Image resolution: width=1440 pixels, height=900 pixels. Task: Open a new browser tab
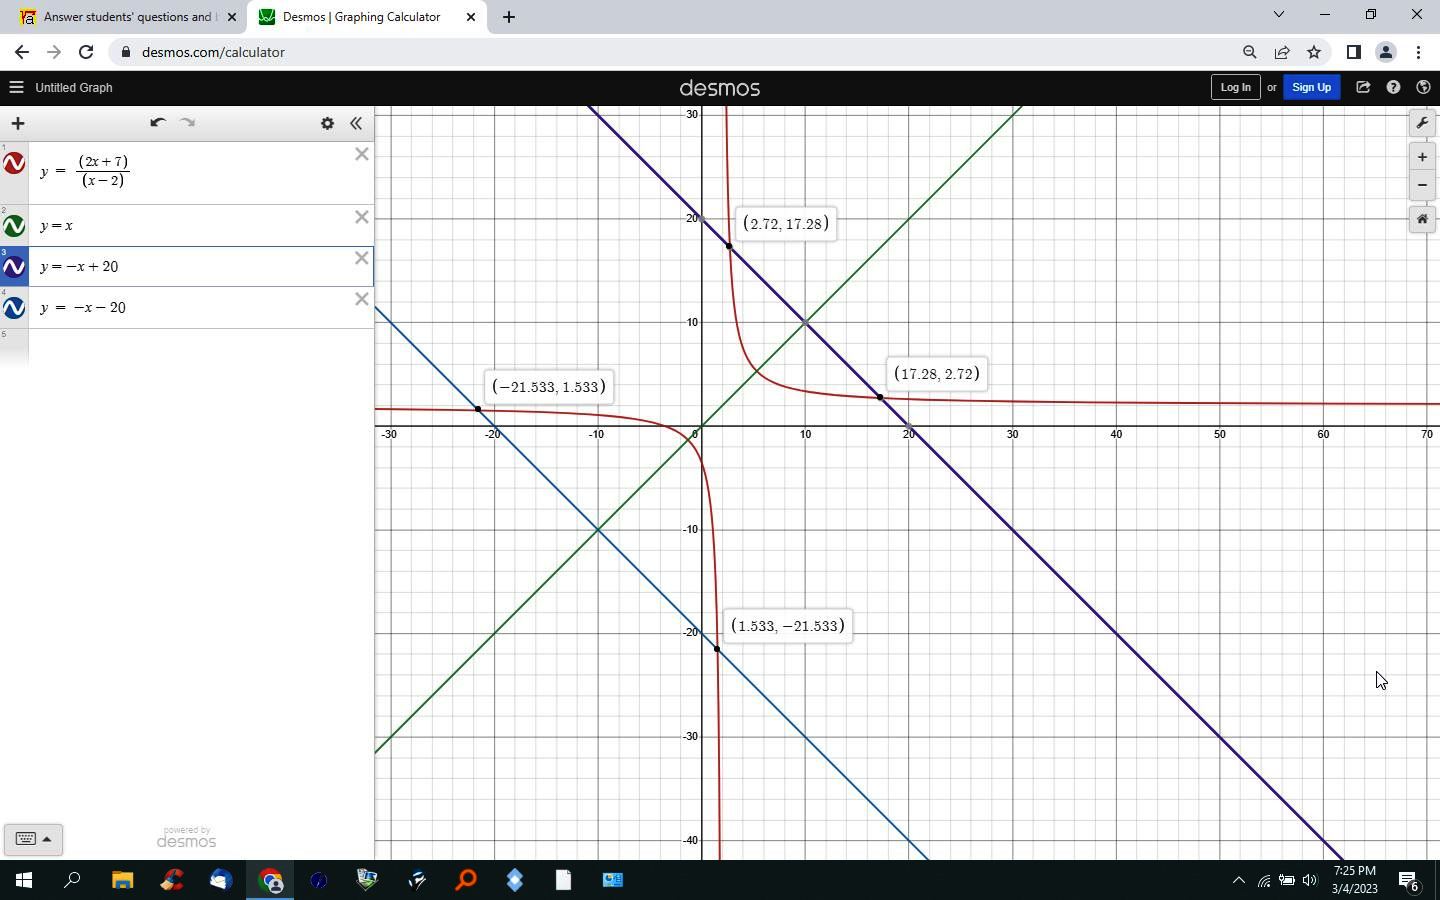coord(508,17)
